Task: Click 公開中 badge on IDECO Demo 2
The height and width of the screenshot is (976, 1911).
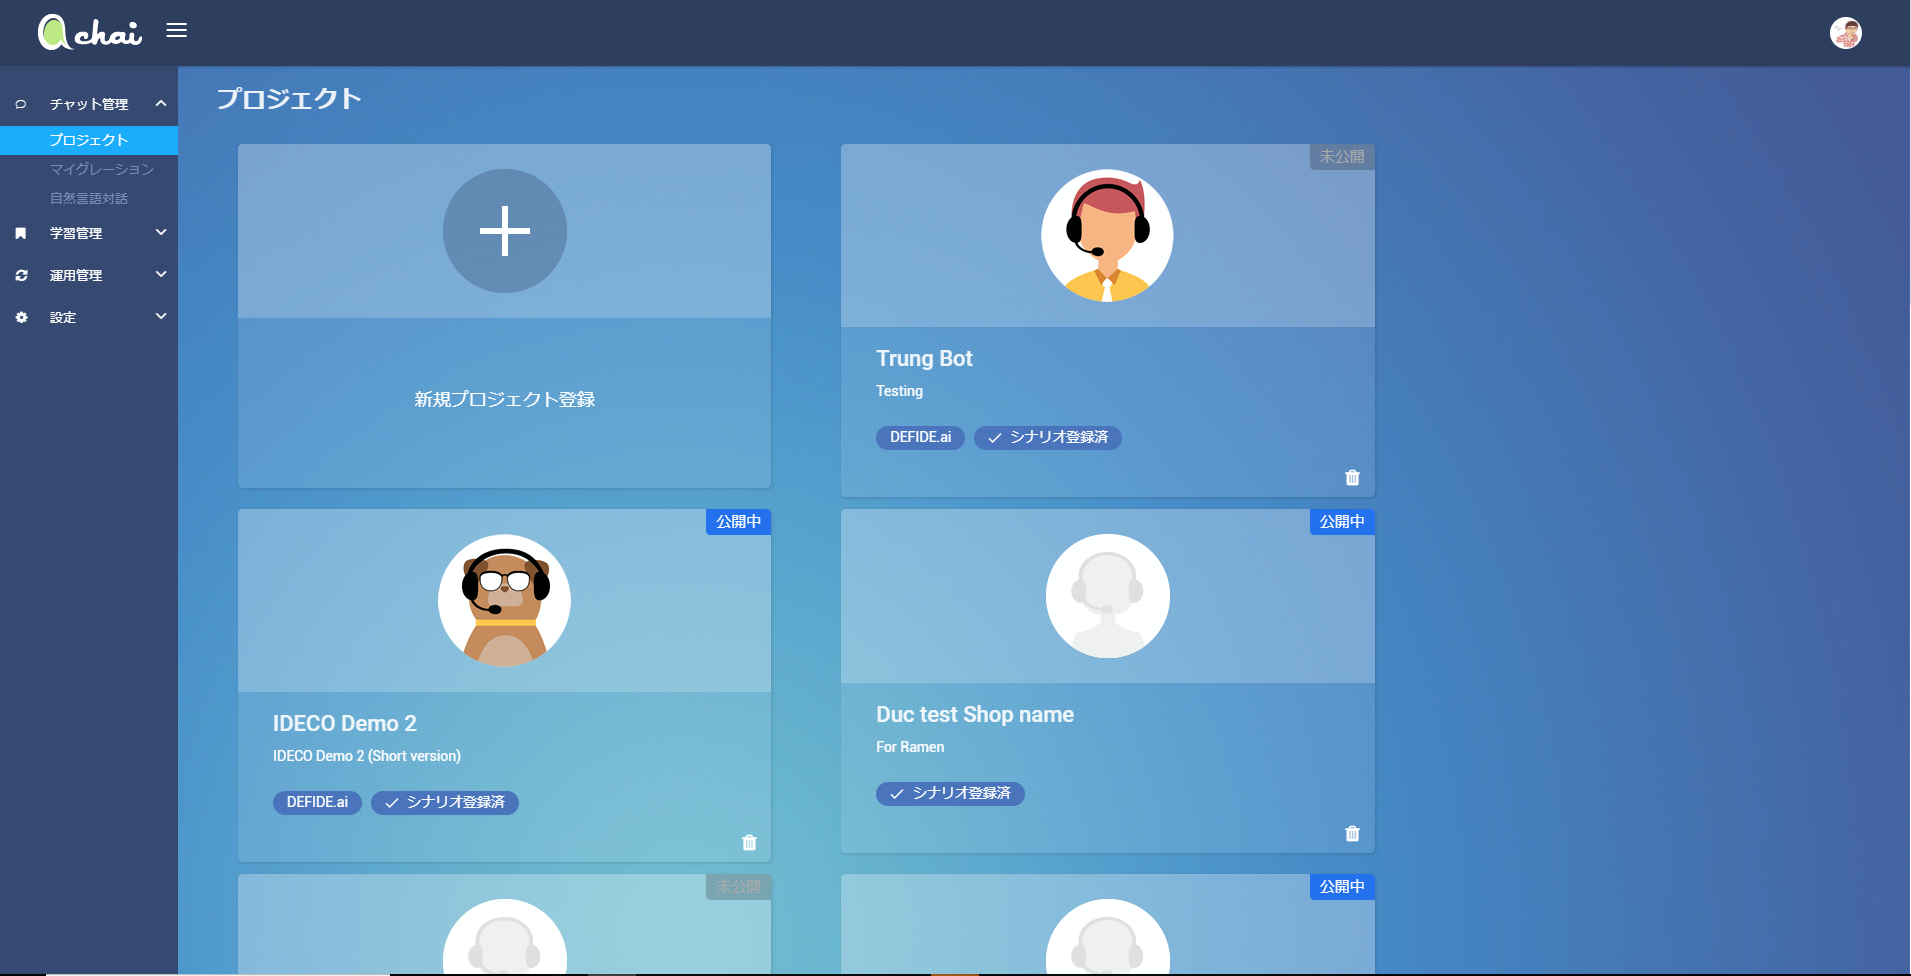Action: tap(738, 521)
